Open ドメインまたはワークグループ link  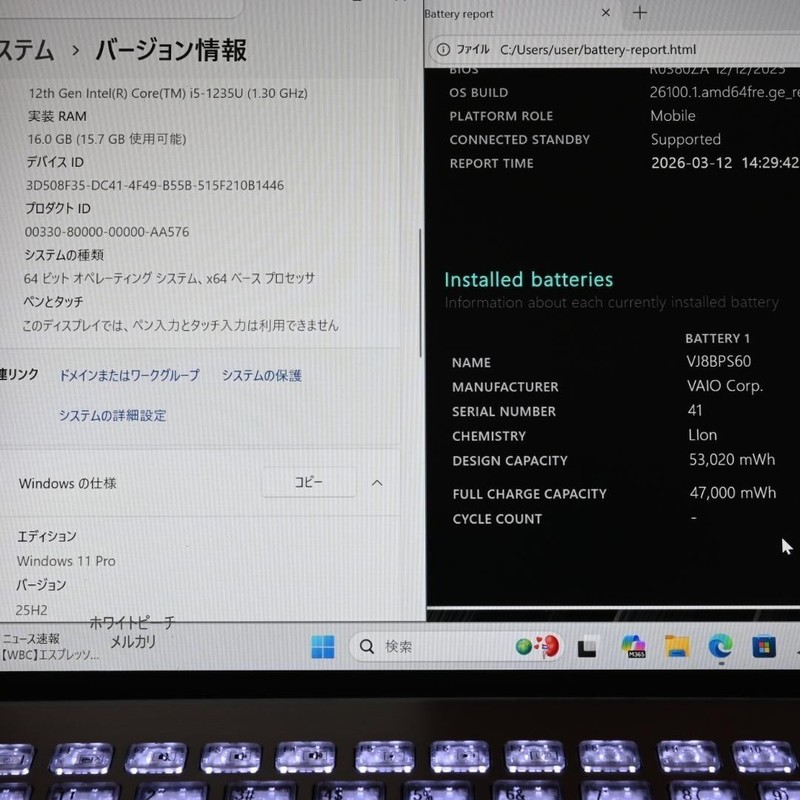[130, 376]
